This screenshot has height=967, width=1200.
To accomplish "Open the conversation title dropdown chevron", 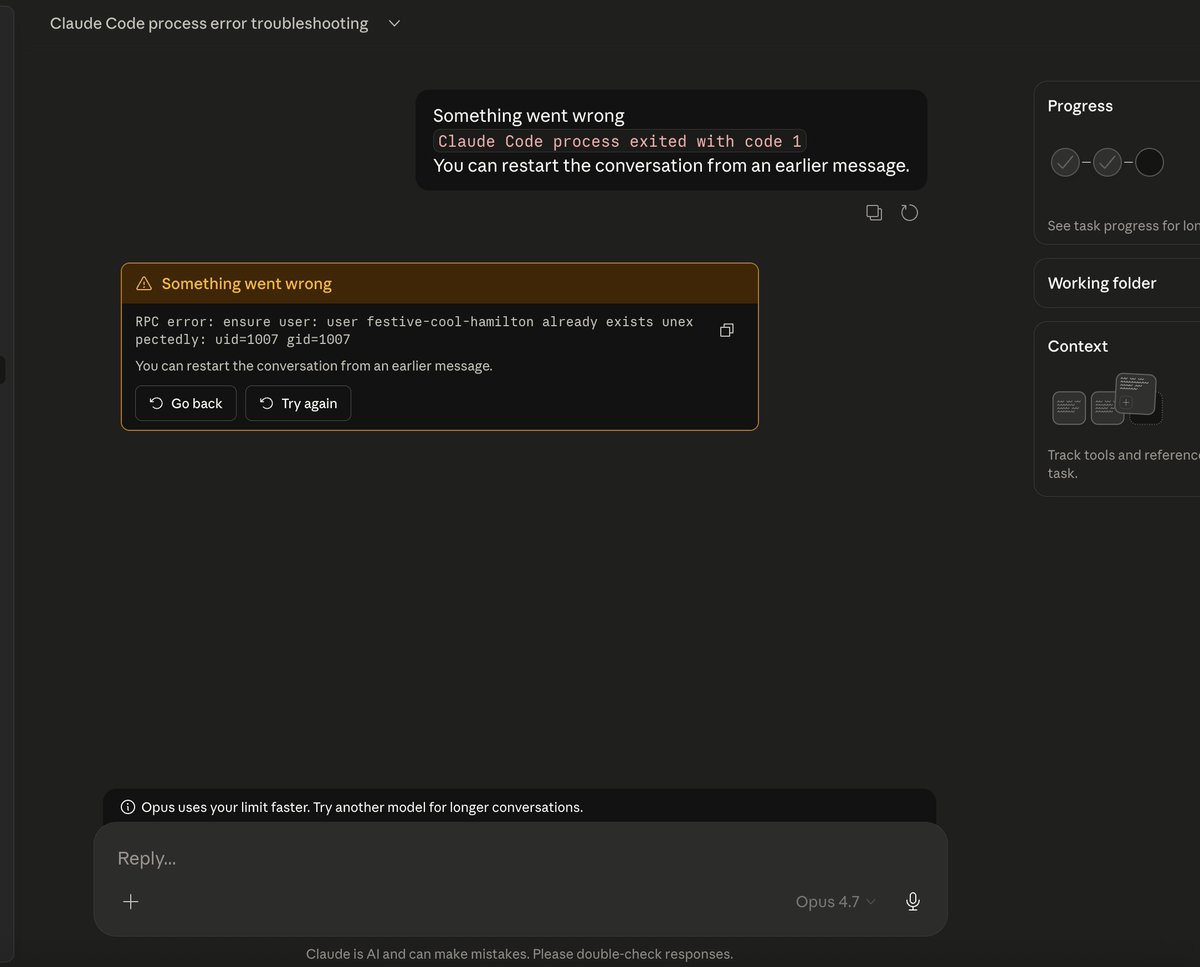I will coord(394,24).
